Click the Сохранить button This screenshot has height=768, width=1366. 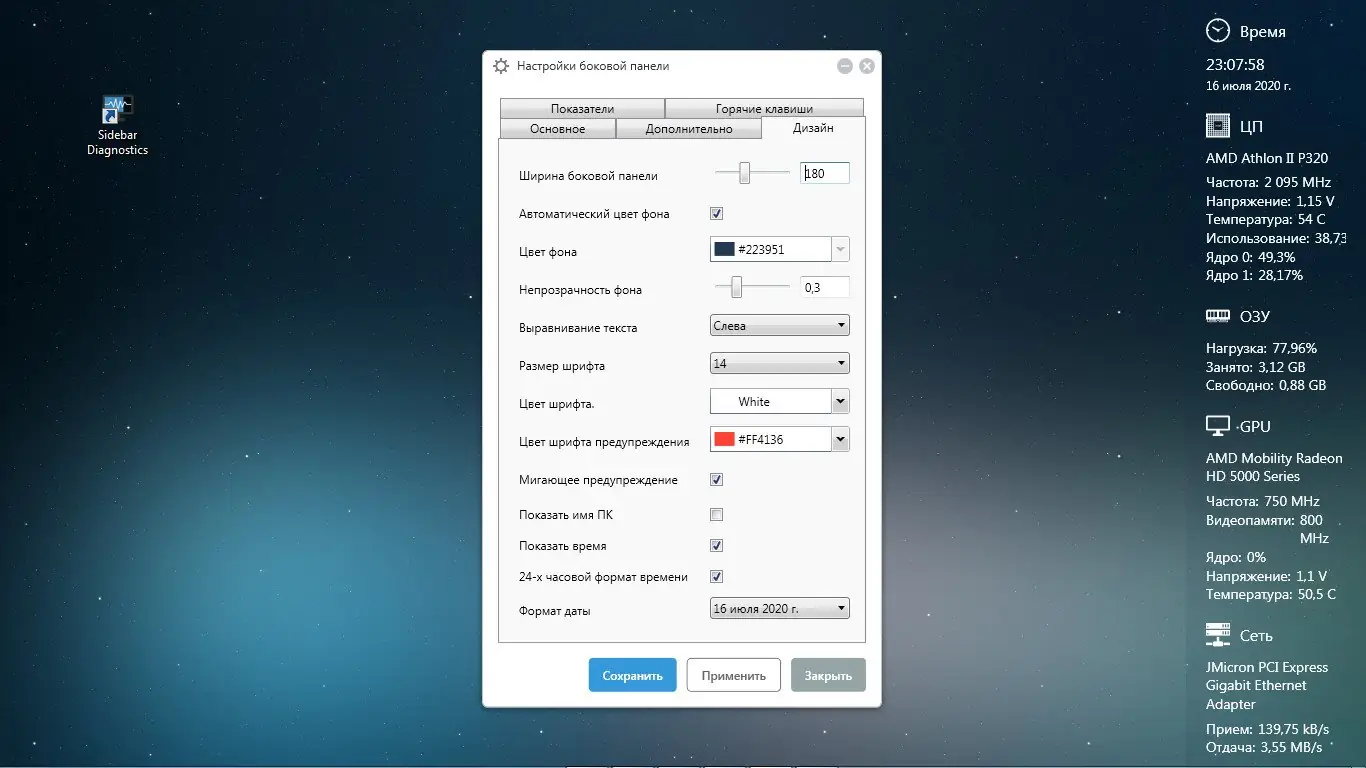coord(633,675)
